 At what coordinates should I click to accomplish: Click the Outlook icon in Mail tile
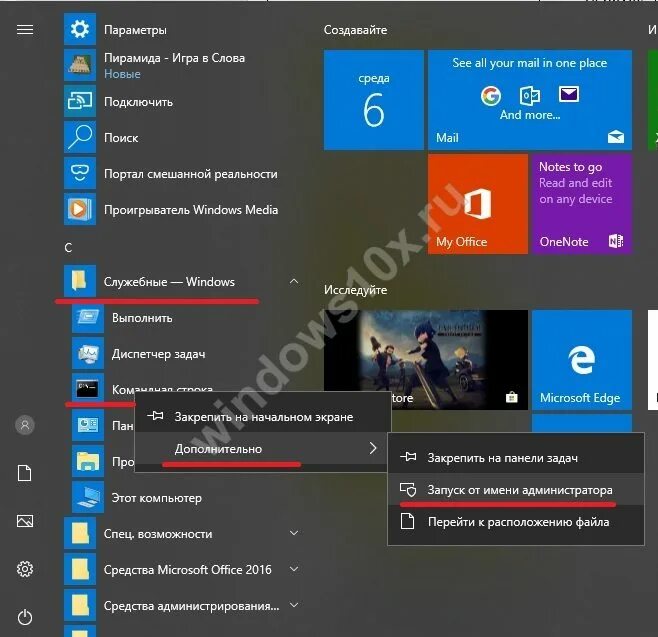click(530, 95)
